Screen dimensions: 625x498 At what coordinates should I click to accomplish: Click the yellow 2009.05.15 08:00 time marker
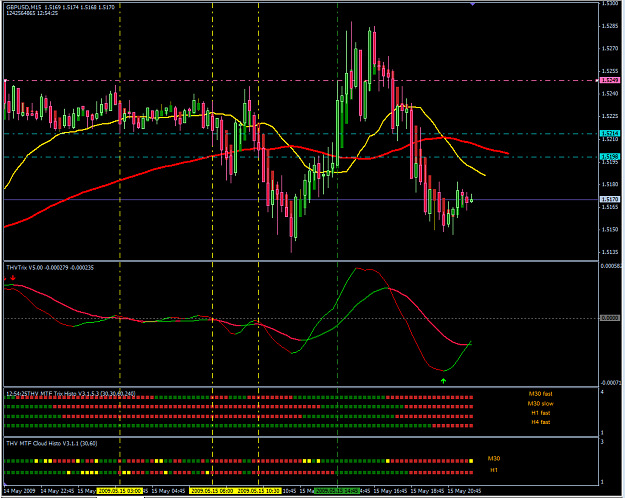pos(212,491)
